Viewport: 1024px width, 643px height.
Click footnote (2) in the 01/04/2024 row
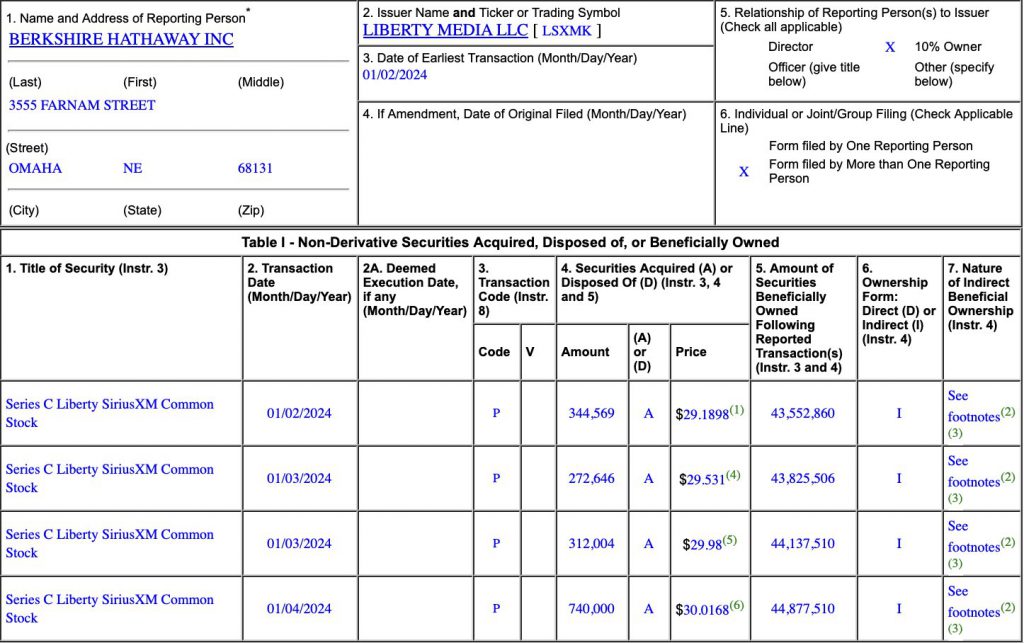[1008, 607]
